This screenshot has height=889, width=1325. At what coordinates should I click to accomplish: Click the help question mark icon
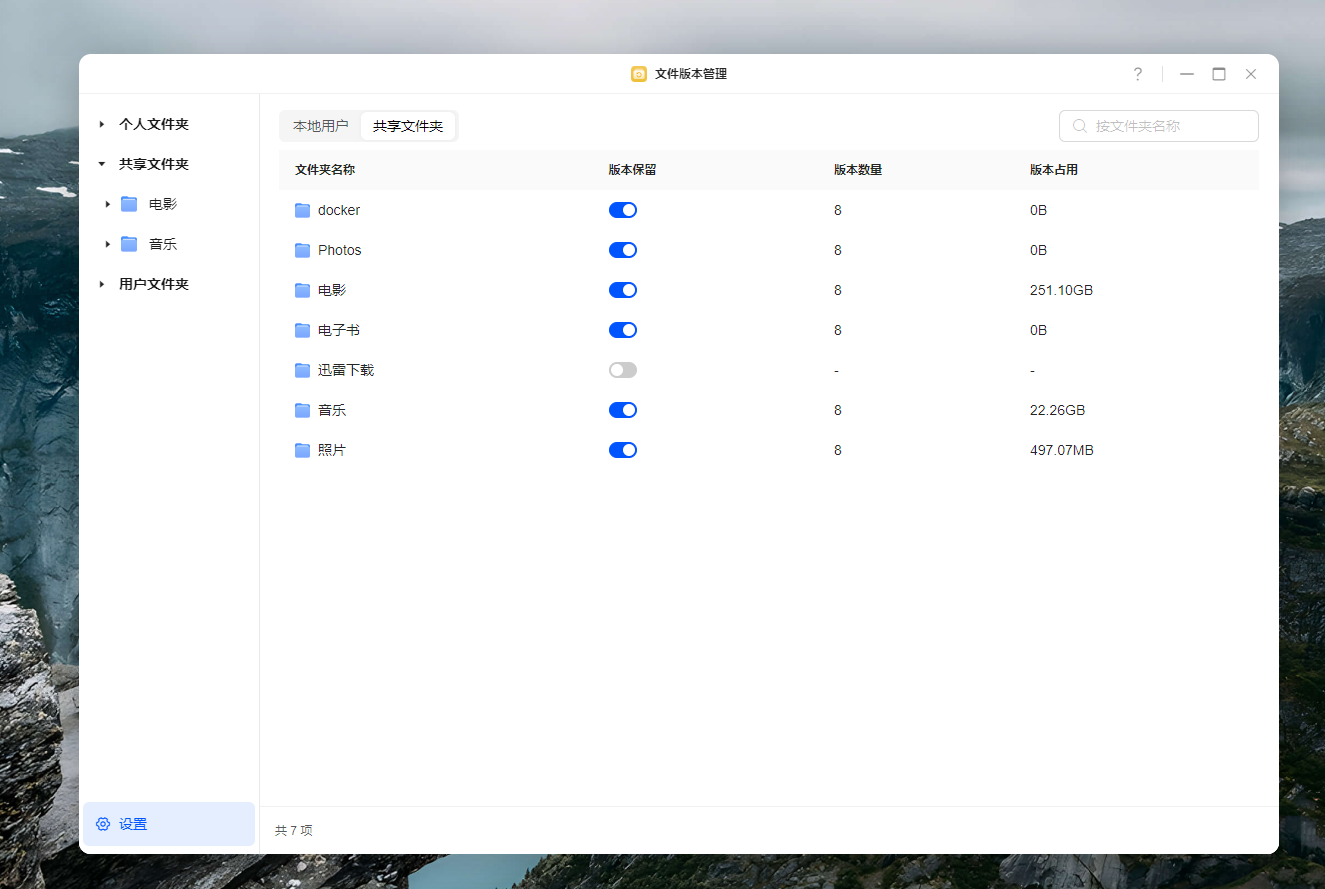pyautogui.click(x=1137, y=74)
